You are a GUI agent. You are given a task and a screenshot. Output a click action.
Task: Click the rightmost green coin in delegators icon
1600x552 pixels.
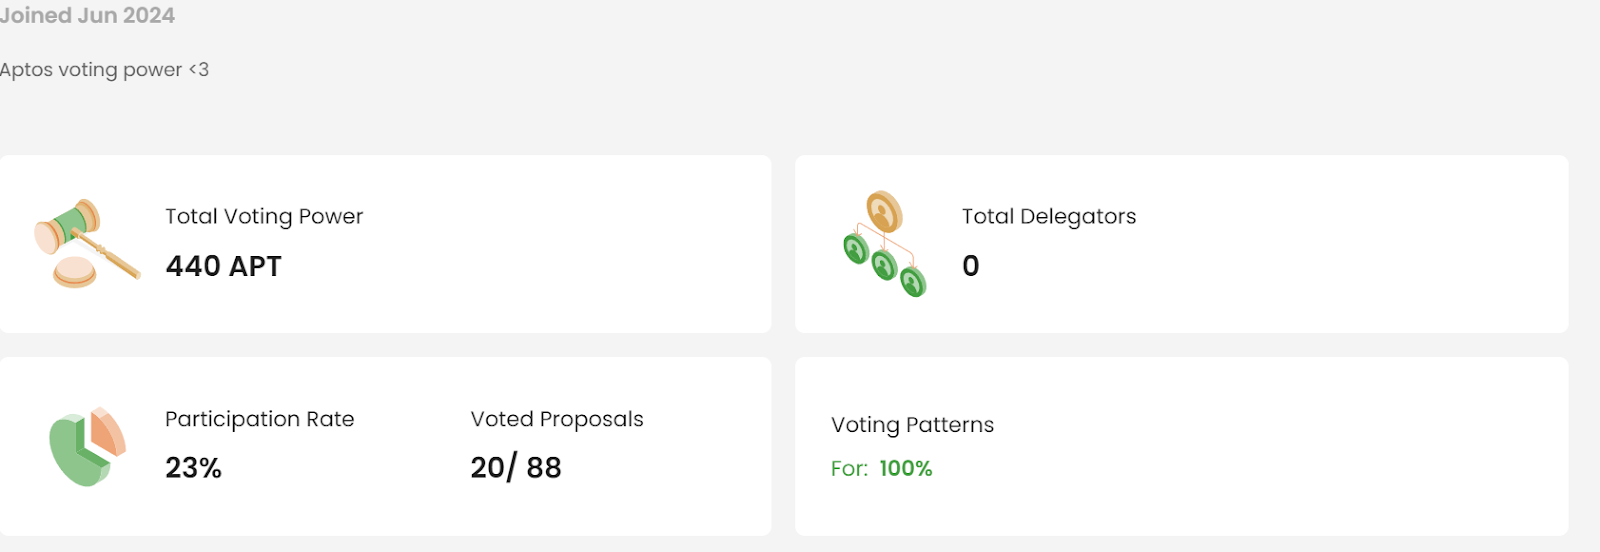(913, 282)
